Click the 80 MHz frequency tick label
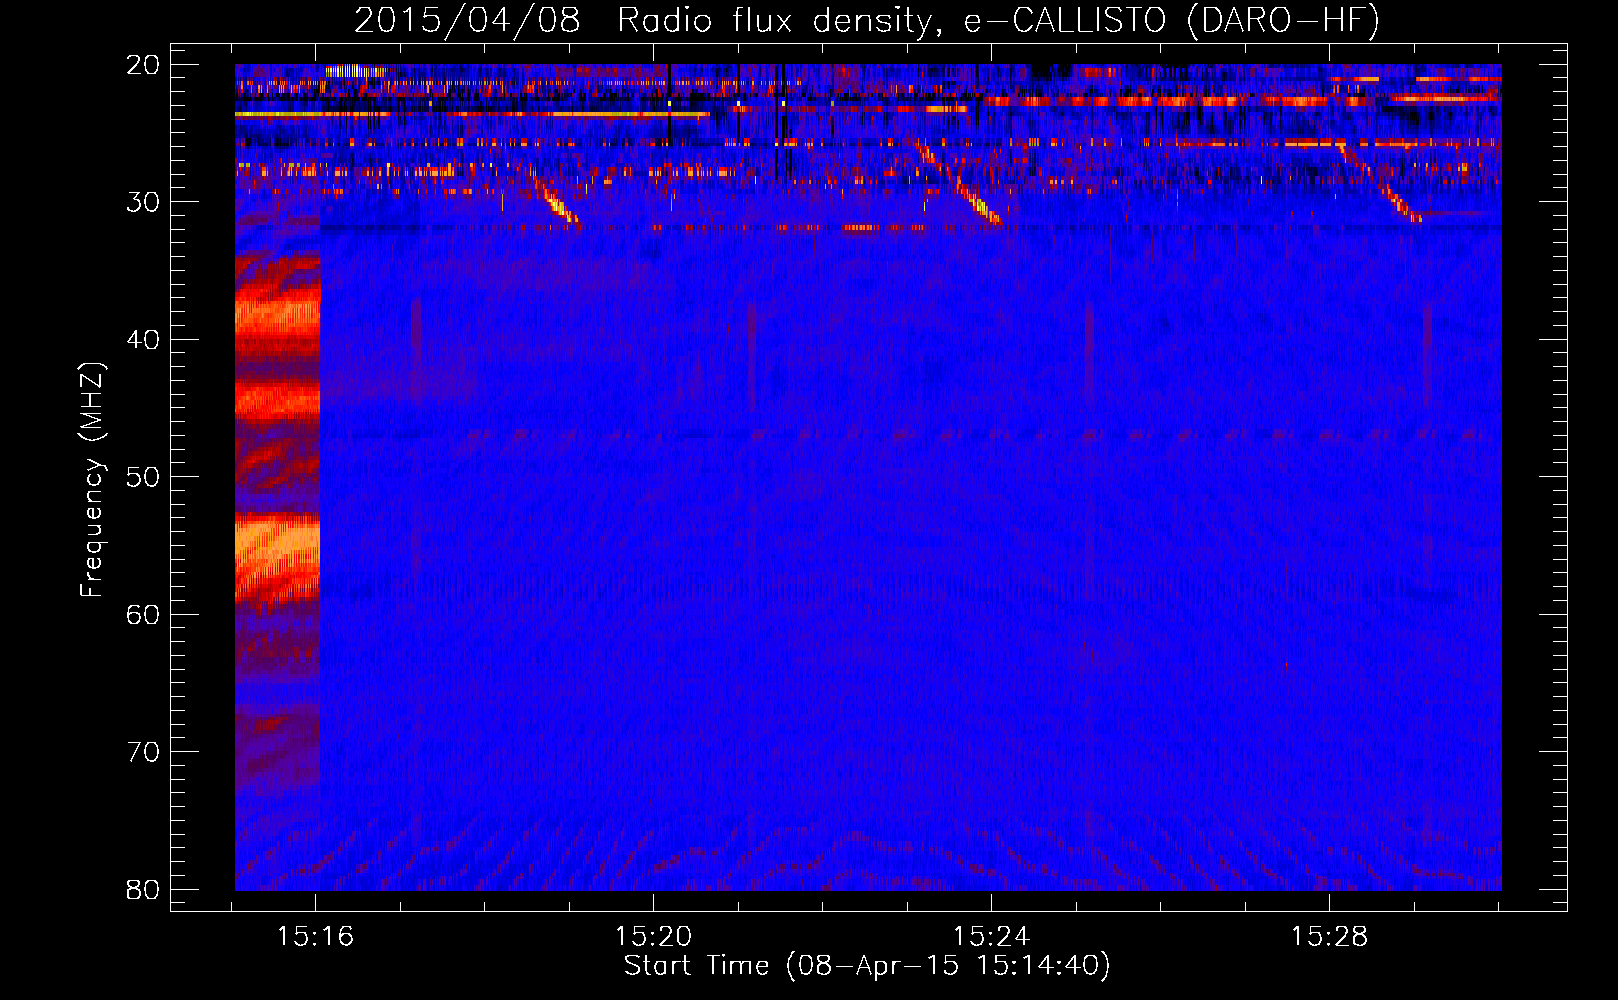This screenshot has height=1000, width=1618. (x=144, y=889)
